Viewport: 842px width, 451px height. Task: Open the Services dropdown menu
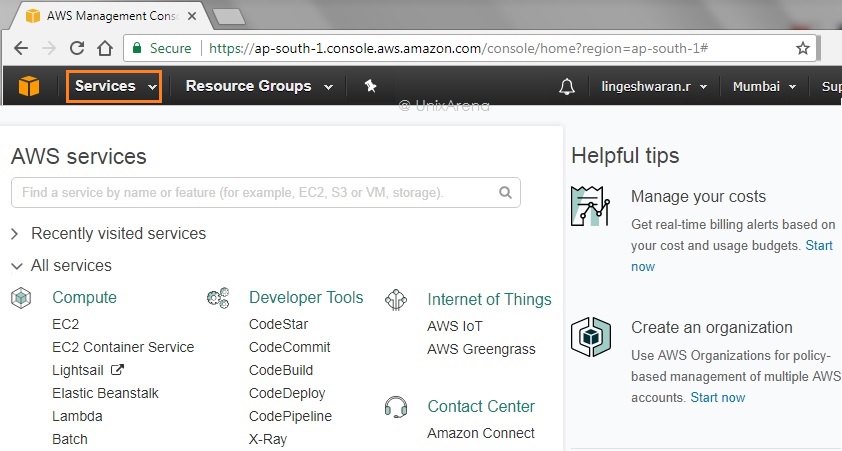click(115, 87)
